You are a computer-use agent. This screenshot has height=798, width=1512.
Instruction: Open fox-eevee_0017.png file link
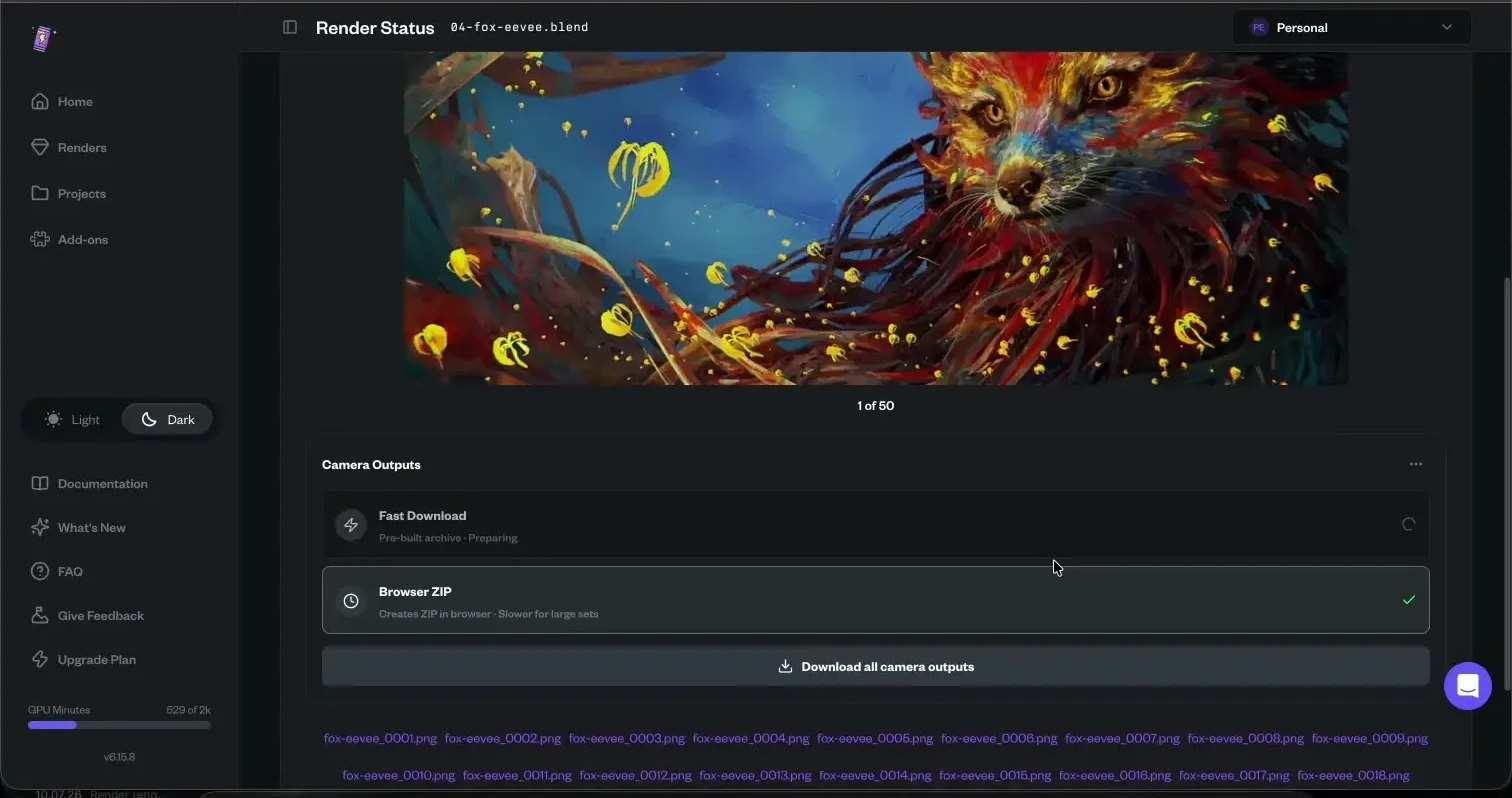(x=1234, y=775)
